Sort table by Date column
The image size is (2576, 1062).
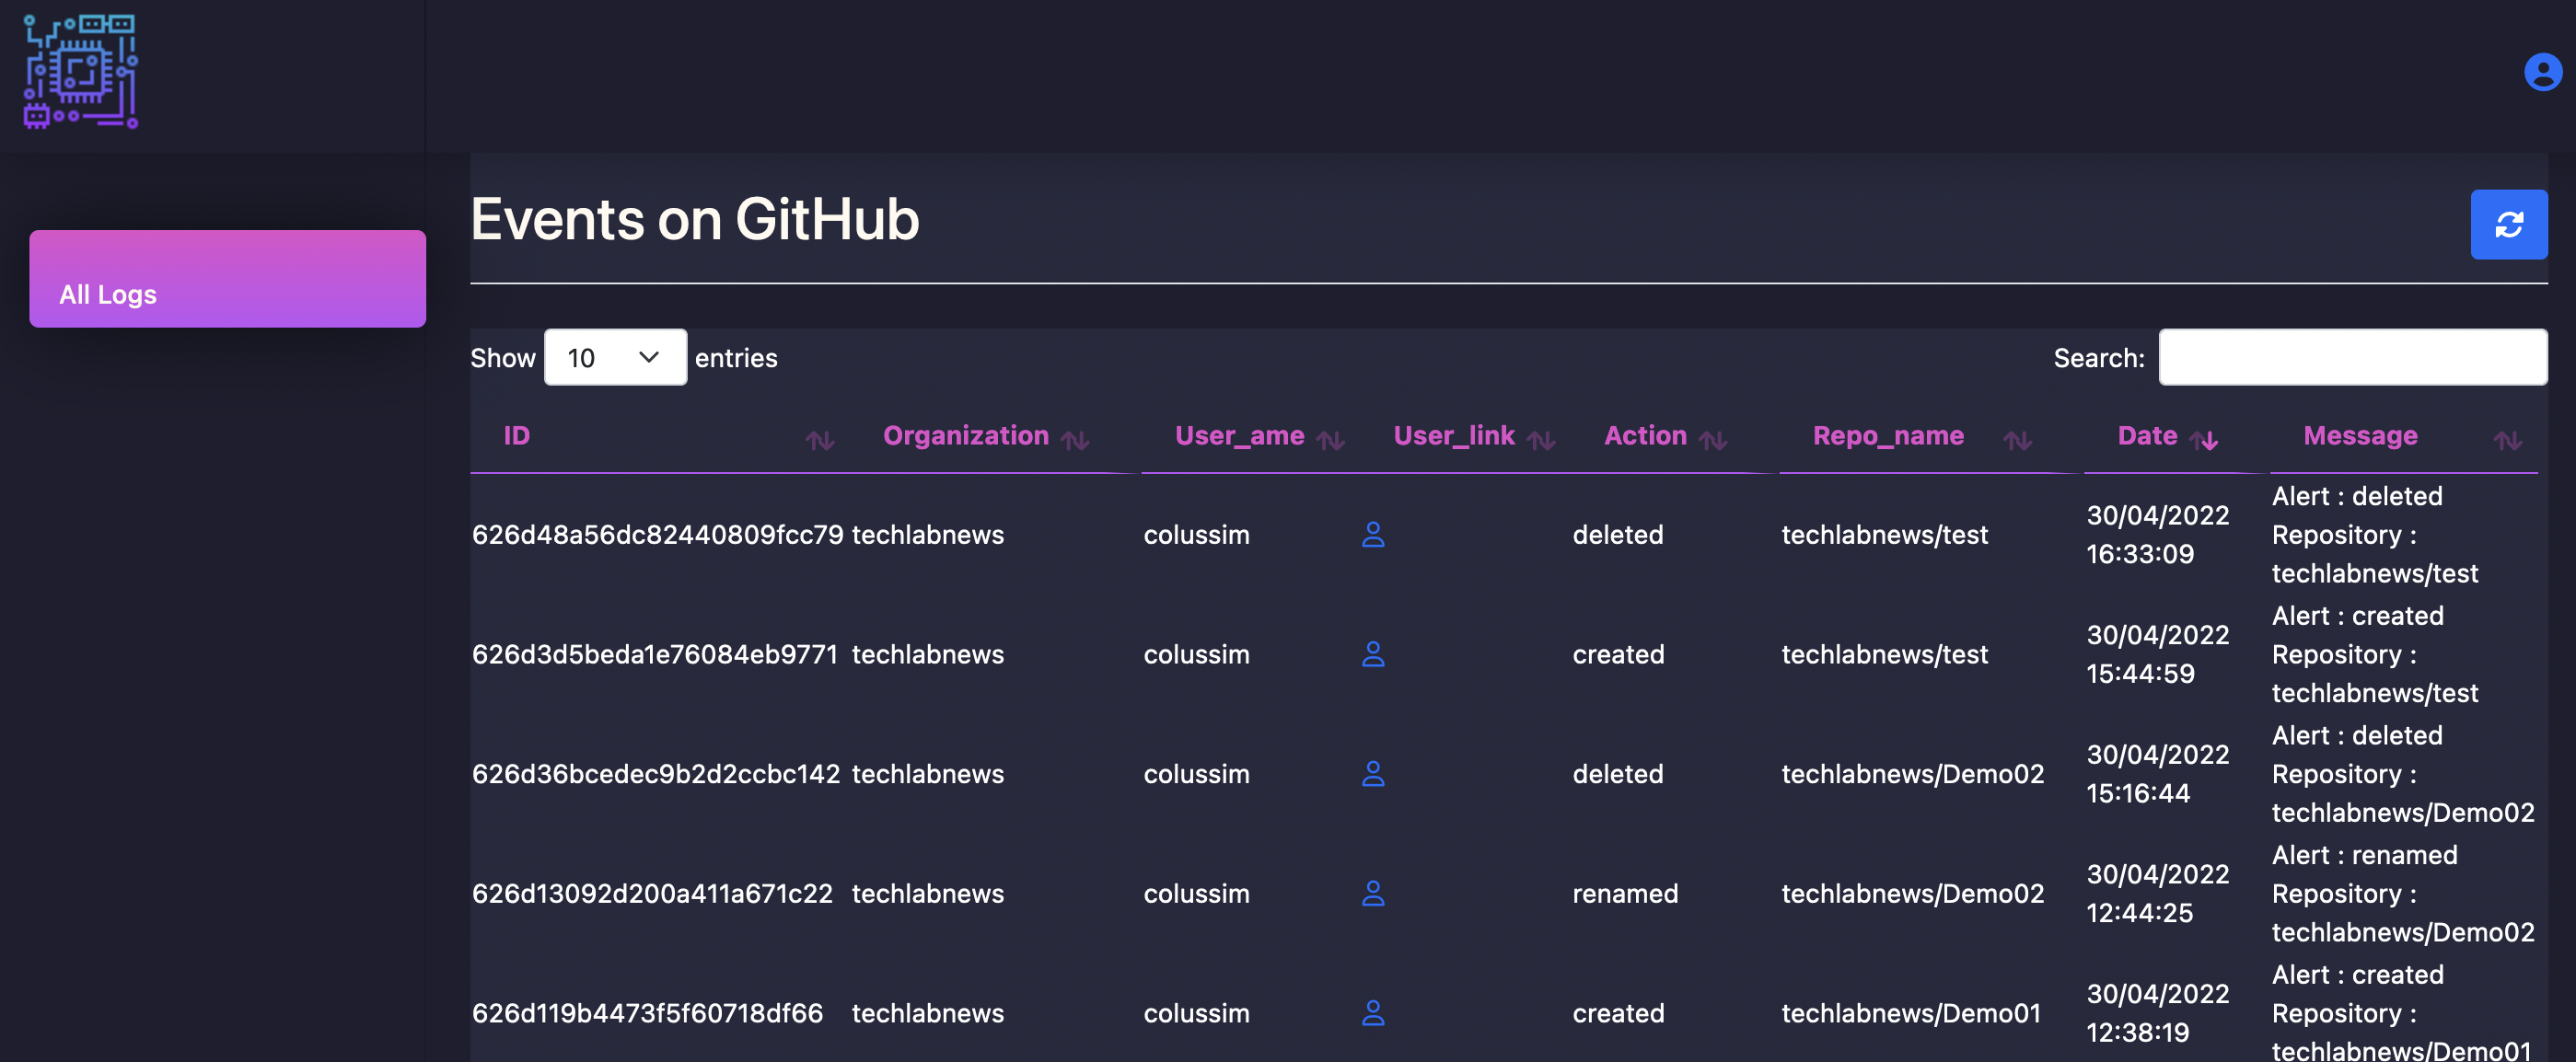[2146, 436]
